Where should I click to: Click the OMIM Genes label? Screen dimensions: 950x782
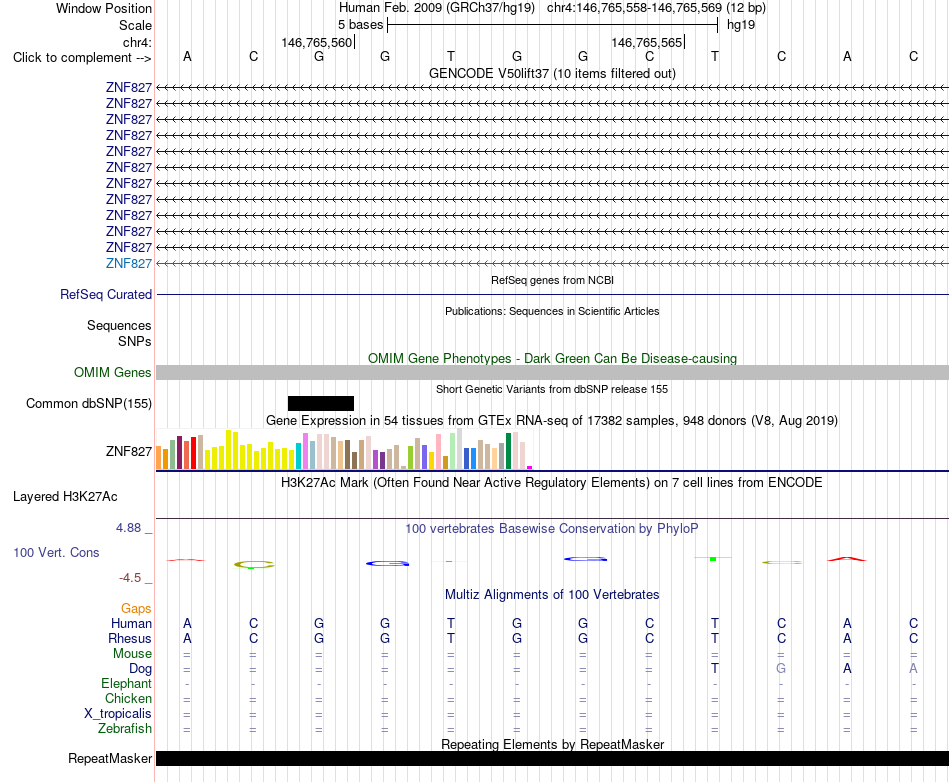point(112,373)
